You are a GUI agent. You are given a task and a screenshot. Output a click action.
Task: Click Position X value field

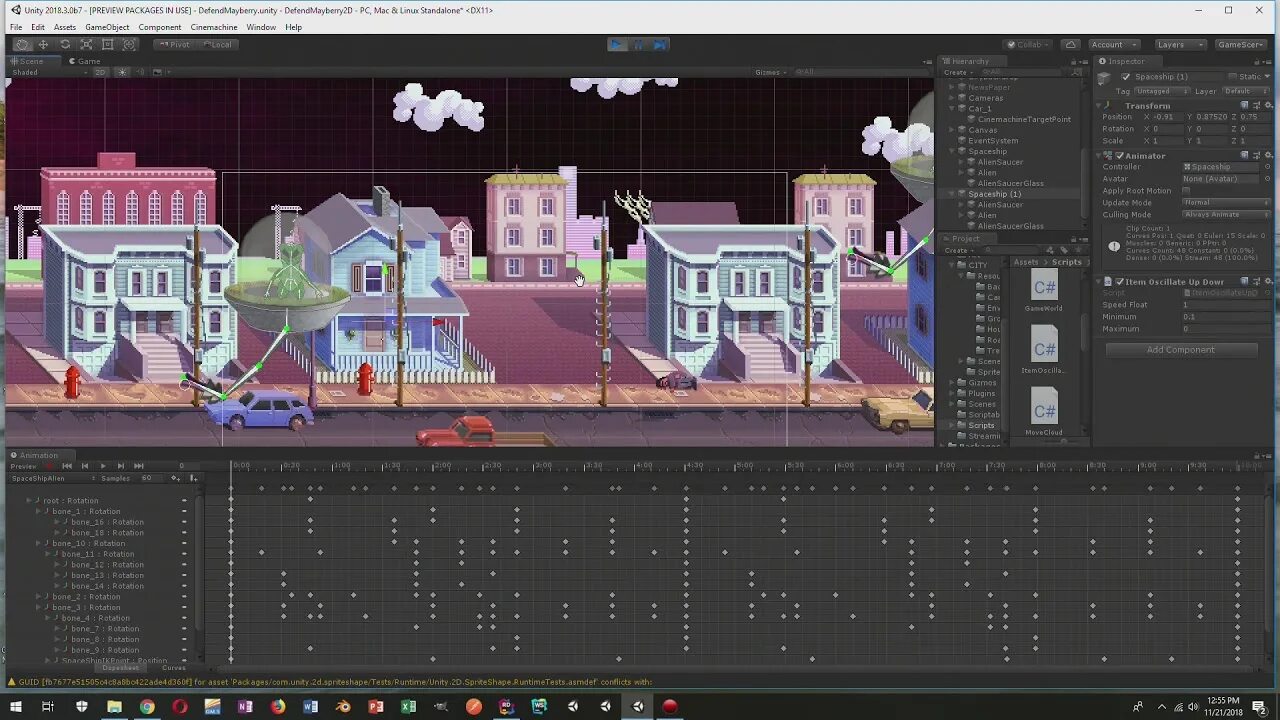pyautogui.click(x=1166, y=117)
